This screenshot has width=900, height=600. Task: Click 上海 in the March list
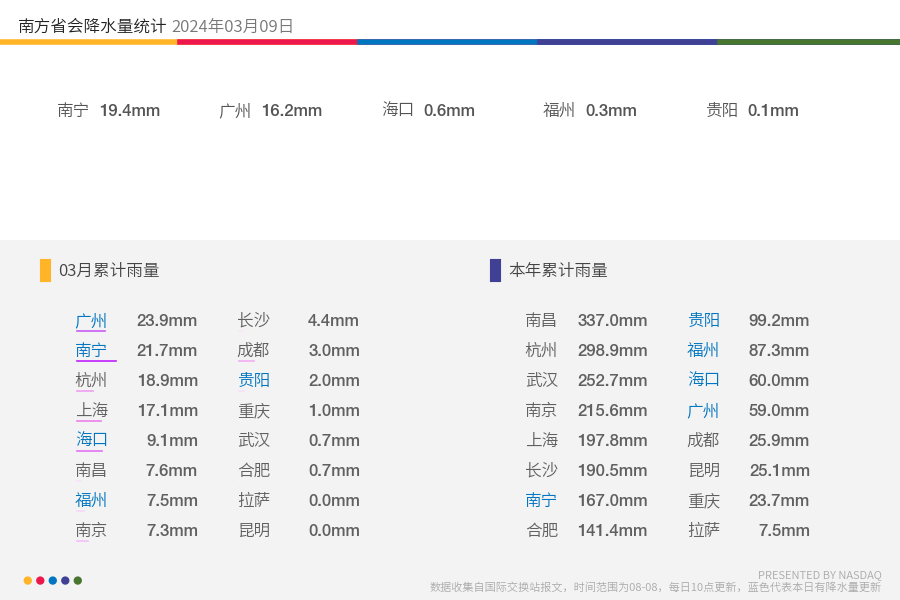click(92, 410)
